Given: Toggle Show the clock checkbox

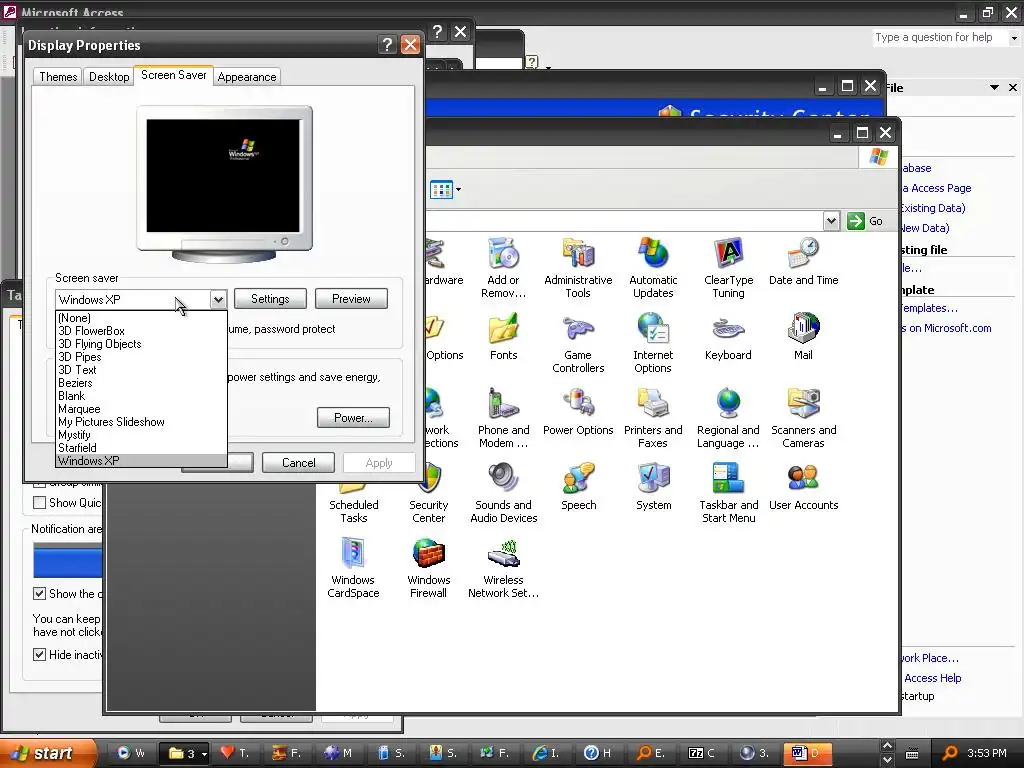Looking at the screenshot, I should pyautogui.click(x=39, y=594).
